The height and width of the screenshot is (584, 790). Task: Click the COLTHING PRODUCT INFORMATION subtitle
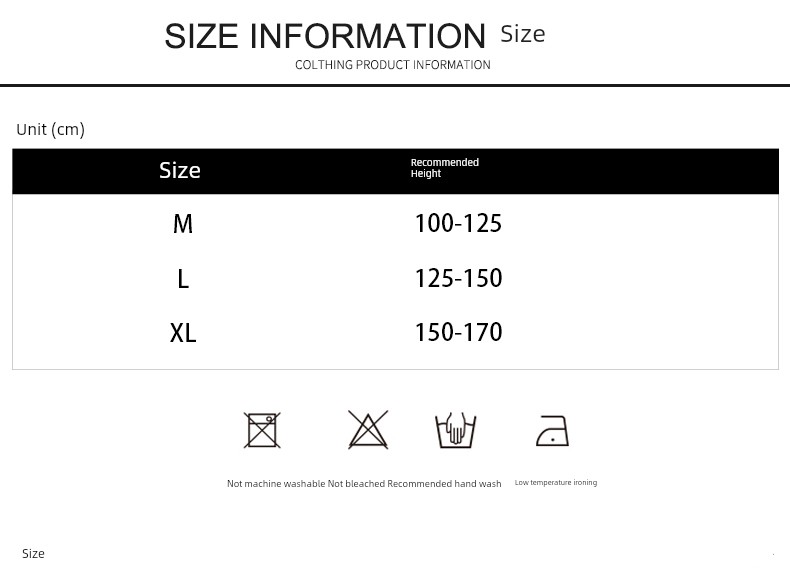[x=392, y=65]
